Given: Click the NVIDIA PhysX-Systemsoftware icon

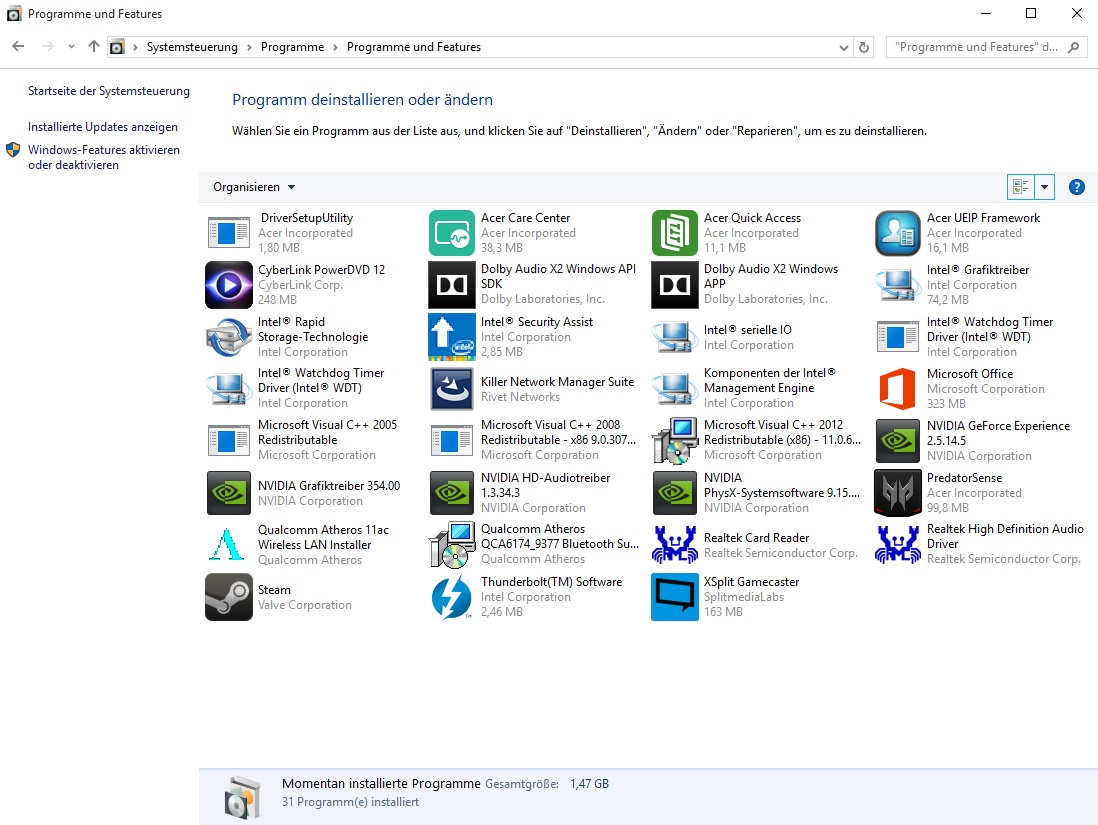Looking at the screenshot, I should pyautogui.click(x=674, y=493).
